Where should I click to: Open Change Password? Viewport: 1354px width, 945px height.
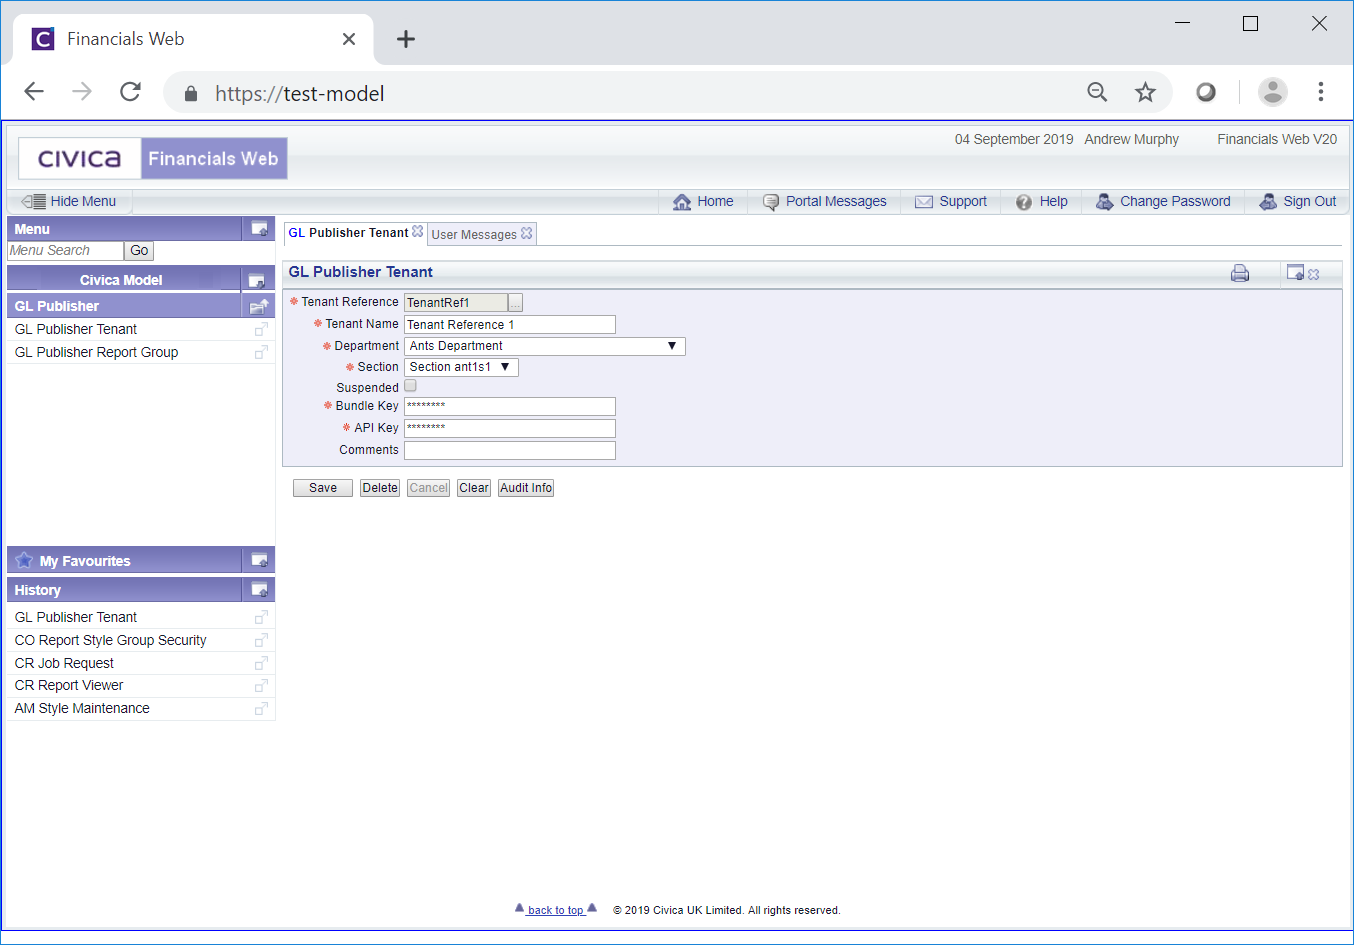1164,202
